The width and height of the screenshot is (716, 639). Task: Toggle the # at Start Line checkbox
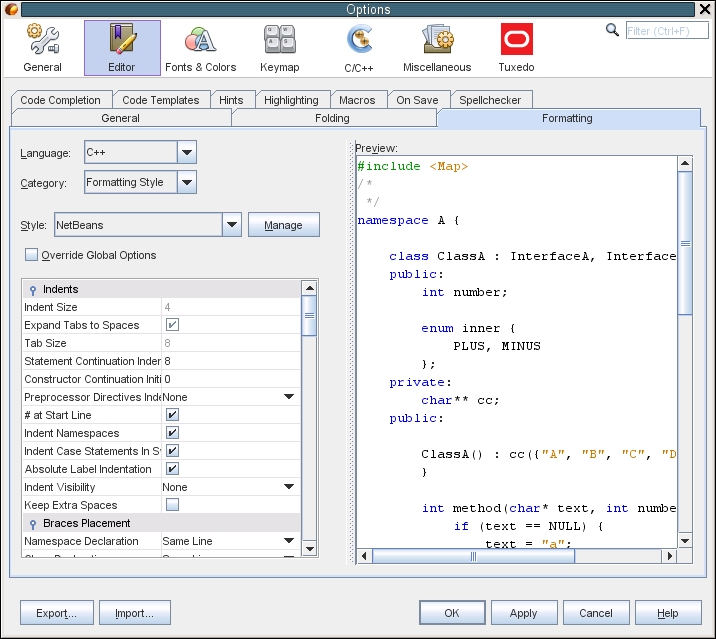point(172,415)
